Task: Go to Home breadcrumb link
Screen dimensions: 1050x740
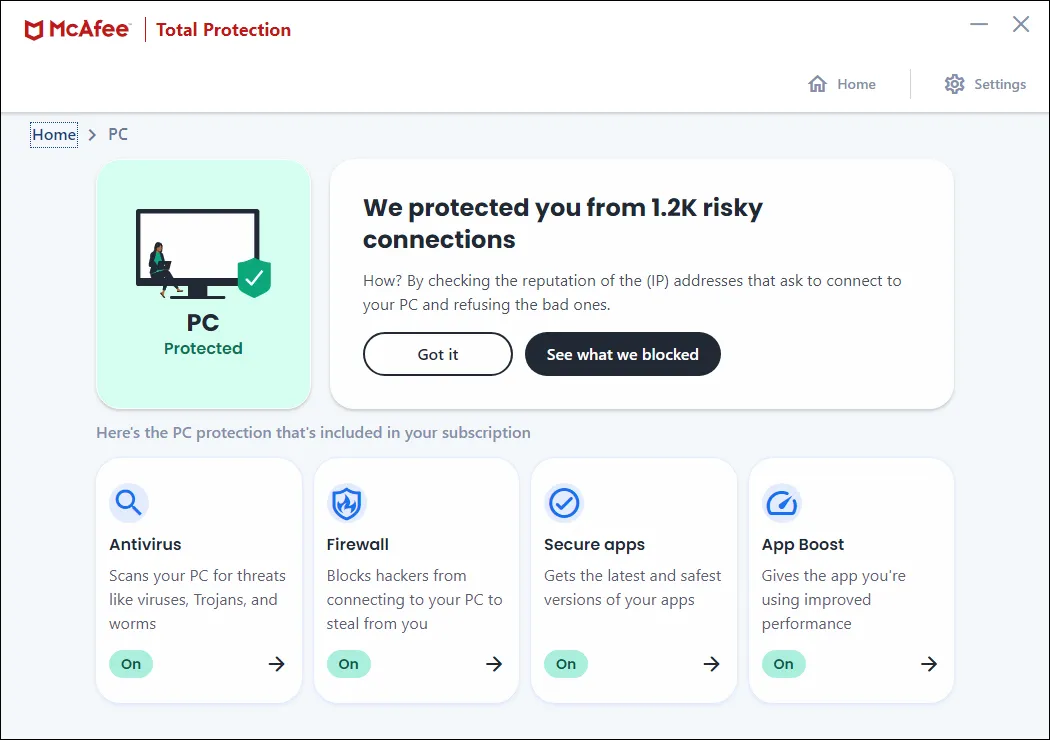Action: (54, 134)
